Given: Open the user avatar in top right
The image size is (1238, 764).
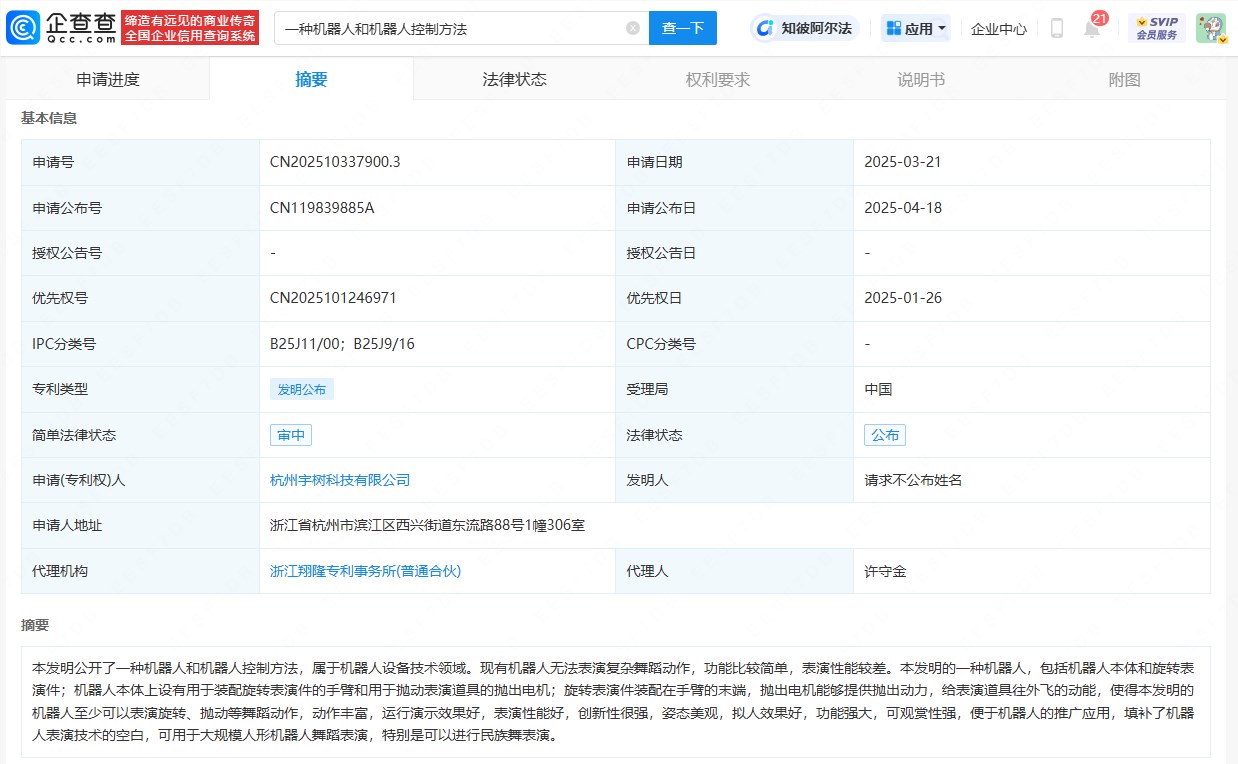Looking at the screenshot, I should click(x=1213, y=27).
